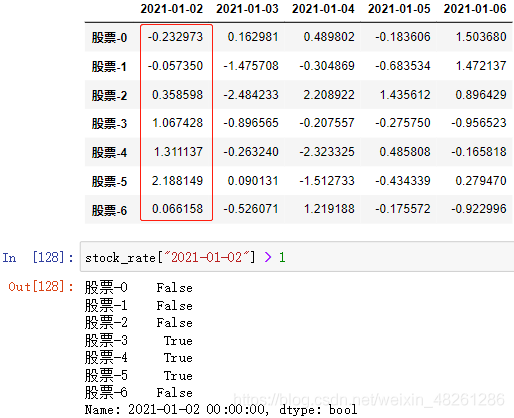Image resolution: width=514 pixels, height=418 pixels.
Task: Click cell value -0.275750
Action: point(403,123)
